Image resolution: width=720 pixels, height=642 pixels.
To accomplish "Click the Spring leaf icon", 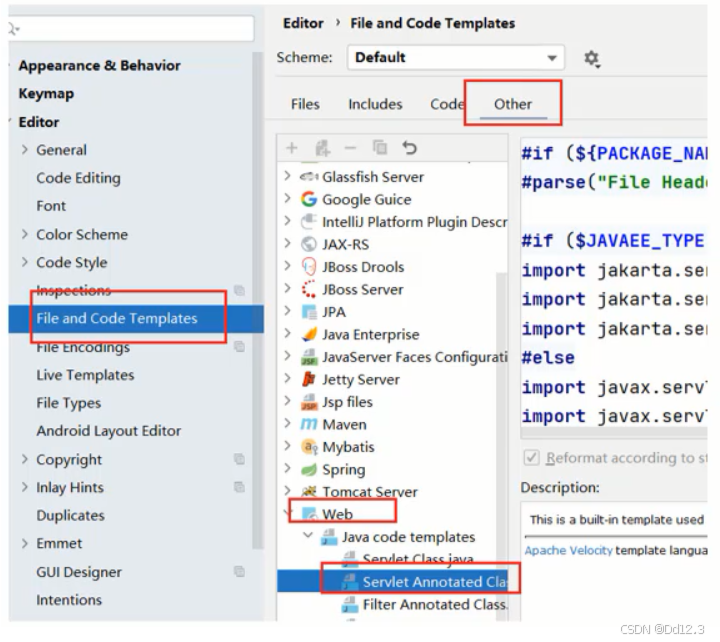I will (309, 469).
